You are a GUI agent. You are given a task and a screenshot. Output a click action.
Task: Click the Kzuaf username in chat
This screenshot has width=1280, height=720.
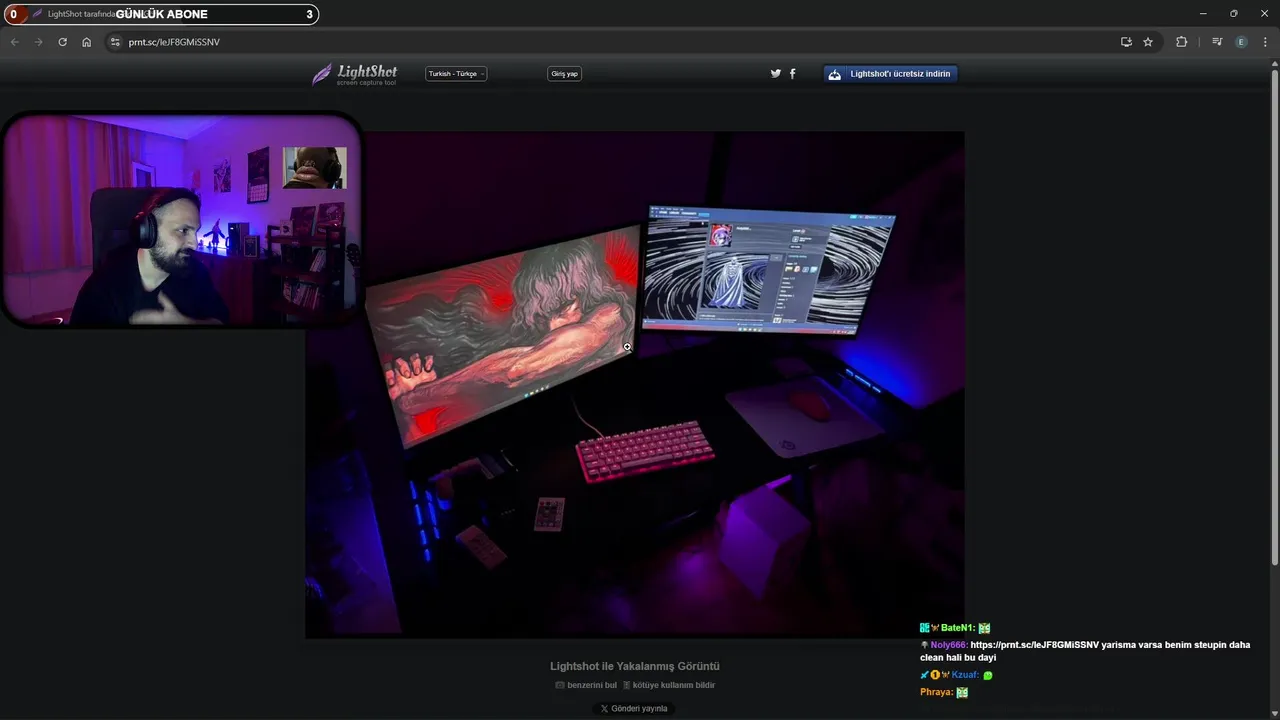[965, 675]
